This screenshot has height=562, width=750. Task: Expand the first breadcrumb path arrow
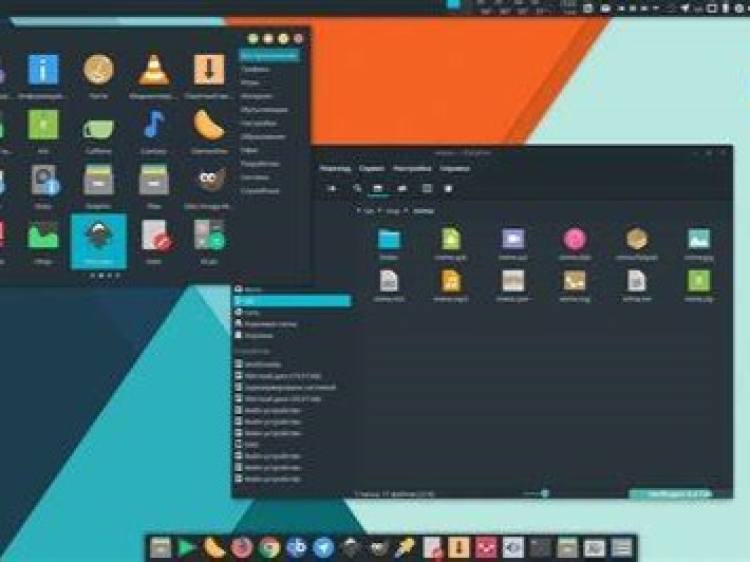tap(360, 211)
